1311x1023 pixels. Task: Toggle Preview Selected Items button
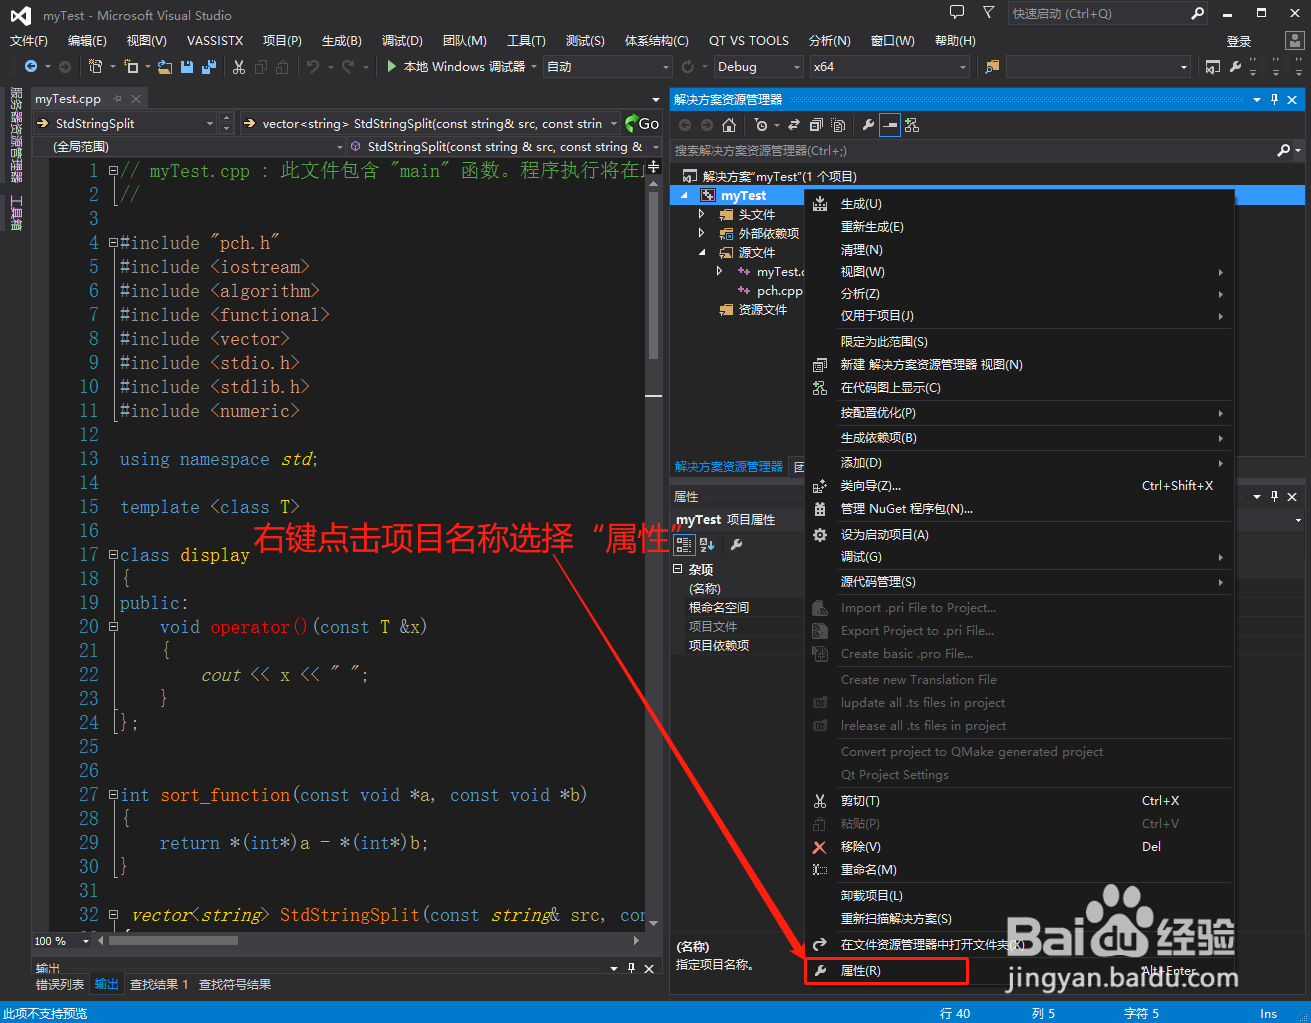(890, 125)
